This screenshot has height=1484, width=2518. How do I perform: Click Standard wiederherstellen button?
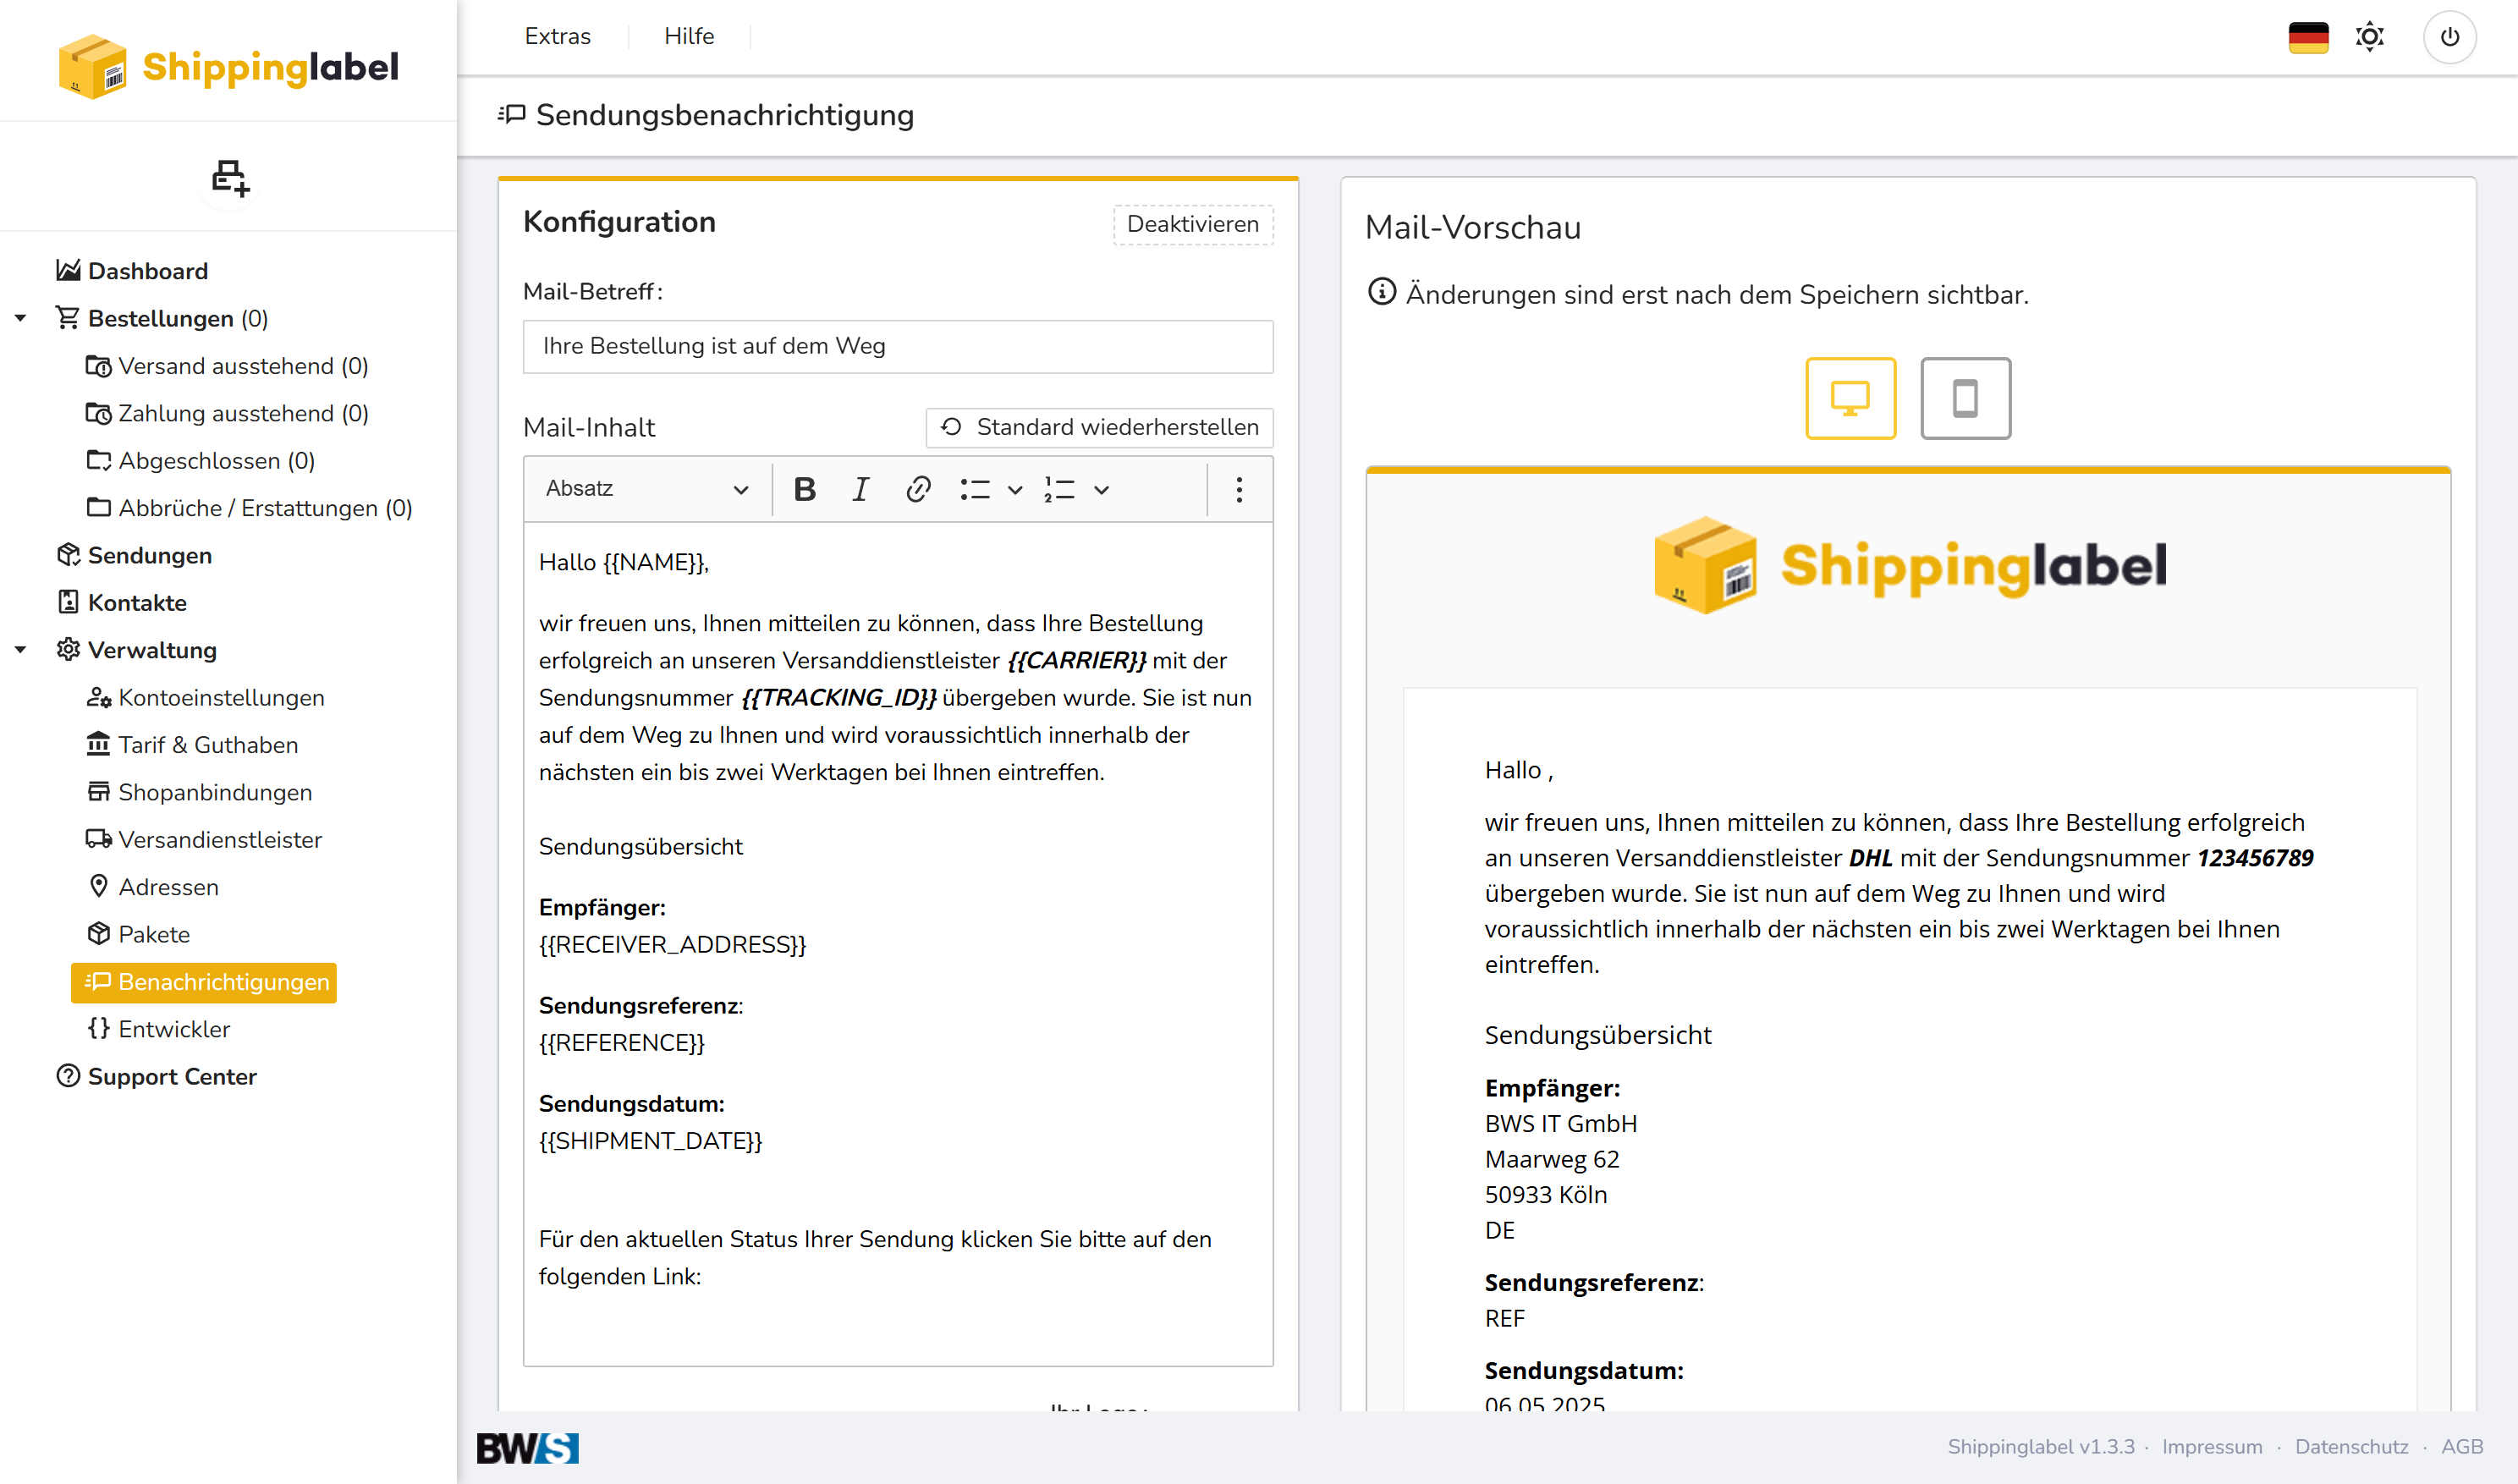[x=1099, y=427]
